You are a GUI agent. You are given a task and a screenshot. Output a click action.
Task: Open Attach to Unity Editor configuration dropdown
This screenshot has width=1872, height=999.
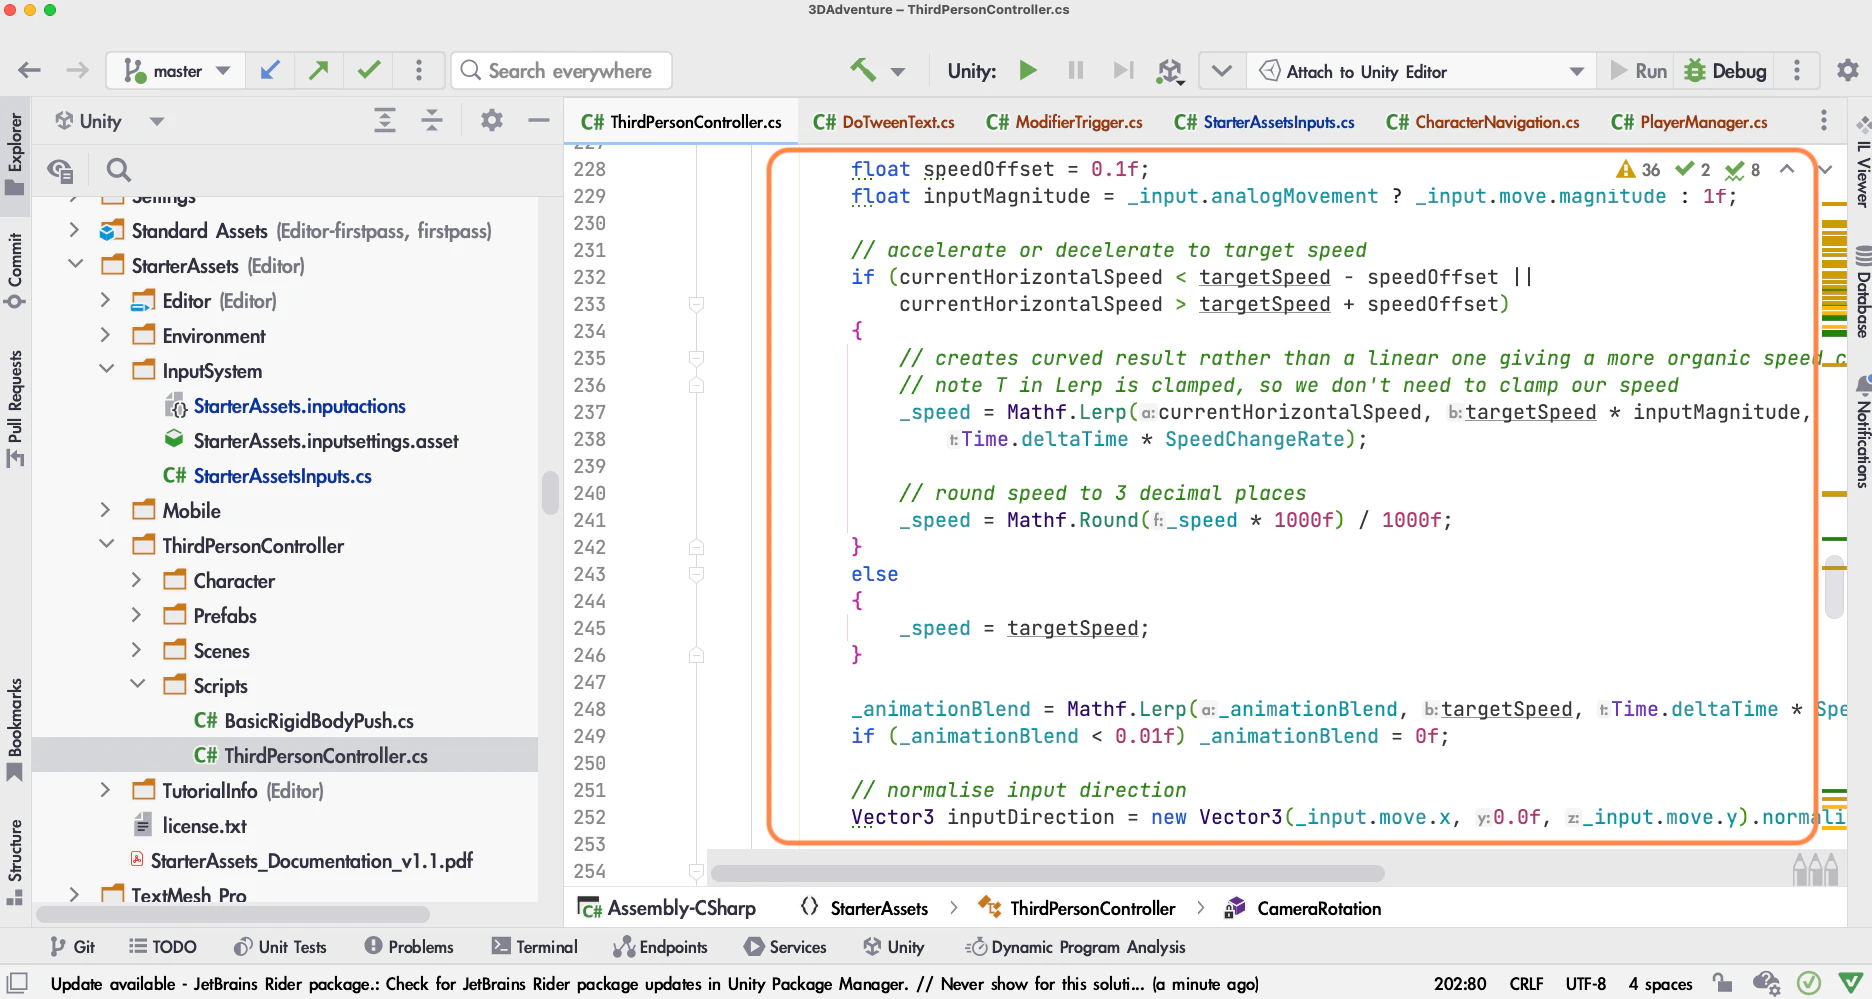[x=1422, y=71]
